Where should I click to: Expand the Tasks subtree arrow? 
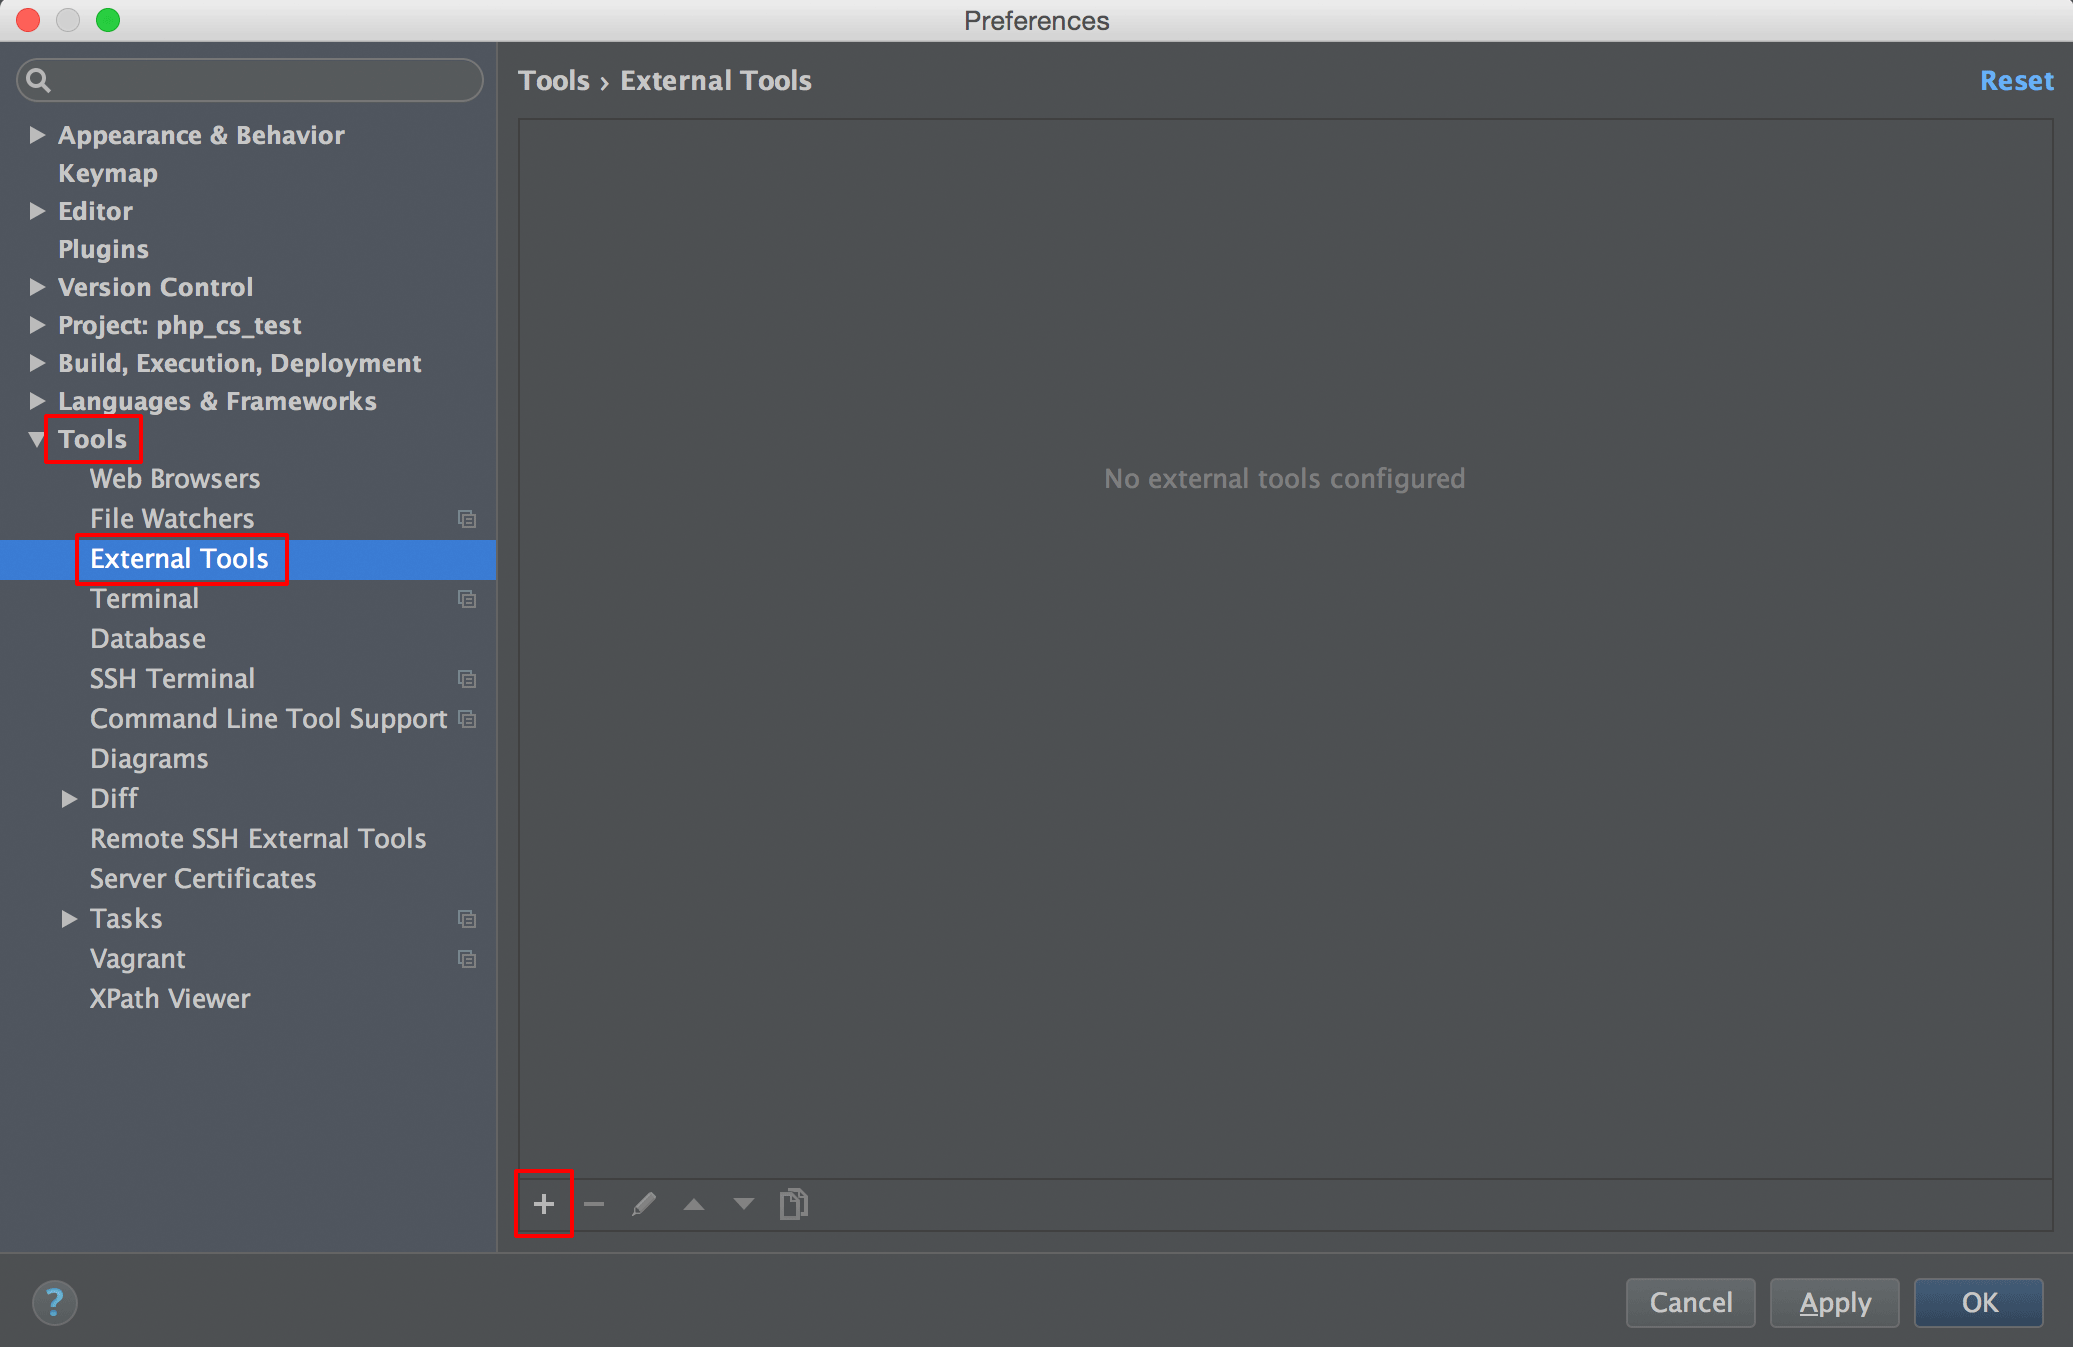tap(69, 918)
